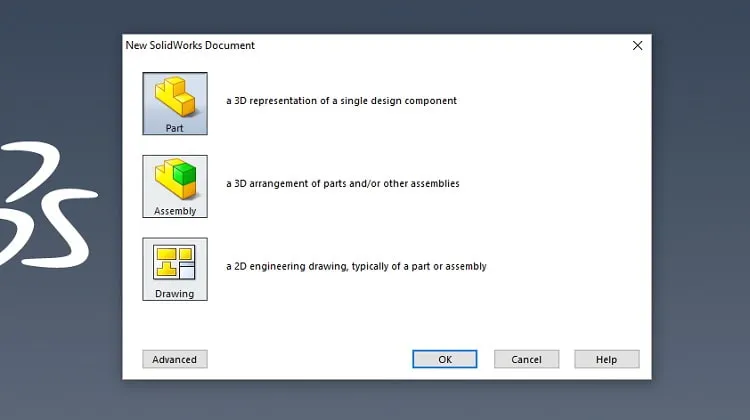Image resolution: width=750 pixels, height=420 pixels.
Task: Close the New SolidWorks Document dialog
Action: (x=638, y=45)
